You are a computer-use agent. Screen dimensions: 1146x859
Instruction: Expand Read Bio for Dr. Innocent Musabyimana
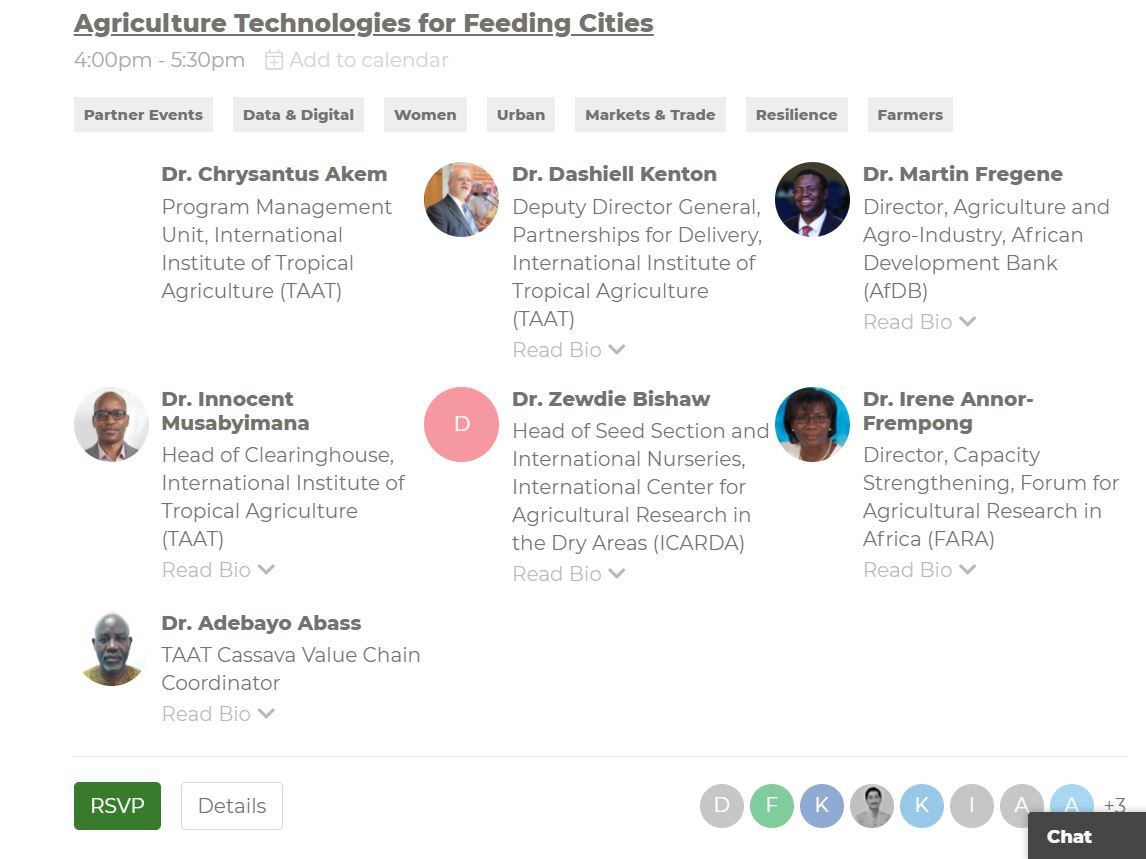218,570
